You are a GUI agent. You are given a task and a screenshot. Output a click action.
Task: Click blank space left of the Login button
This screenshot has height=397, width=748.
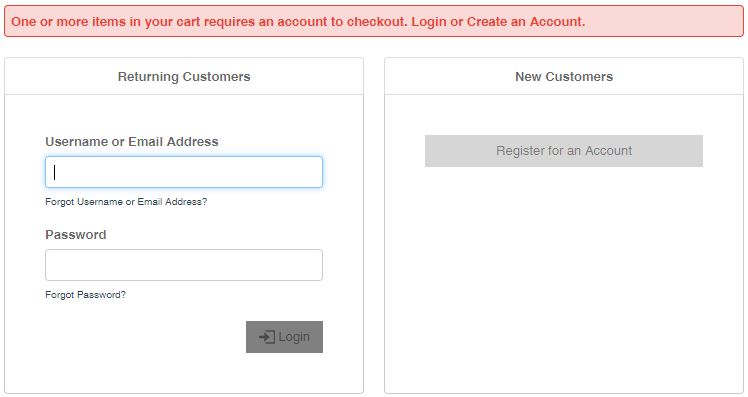point(145,337)
